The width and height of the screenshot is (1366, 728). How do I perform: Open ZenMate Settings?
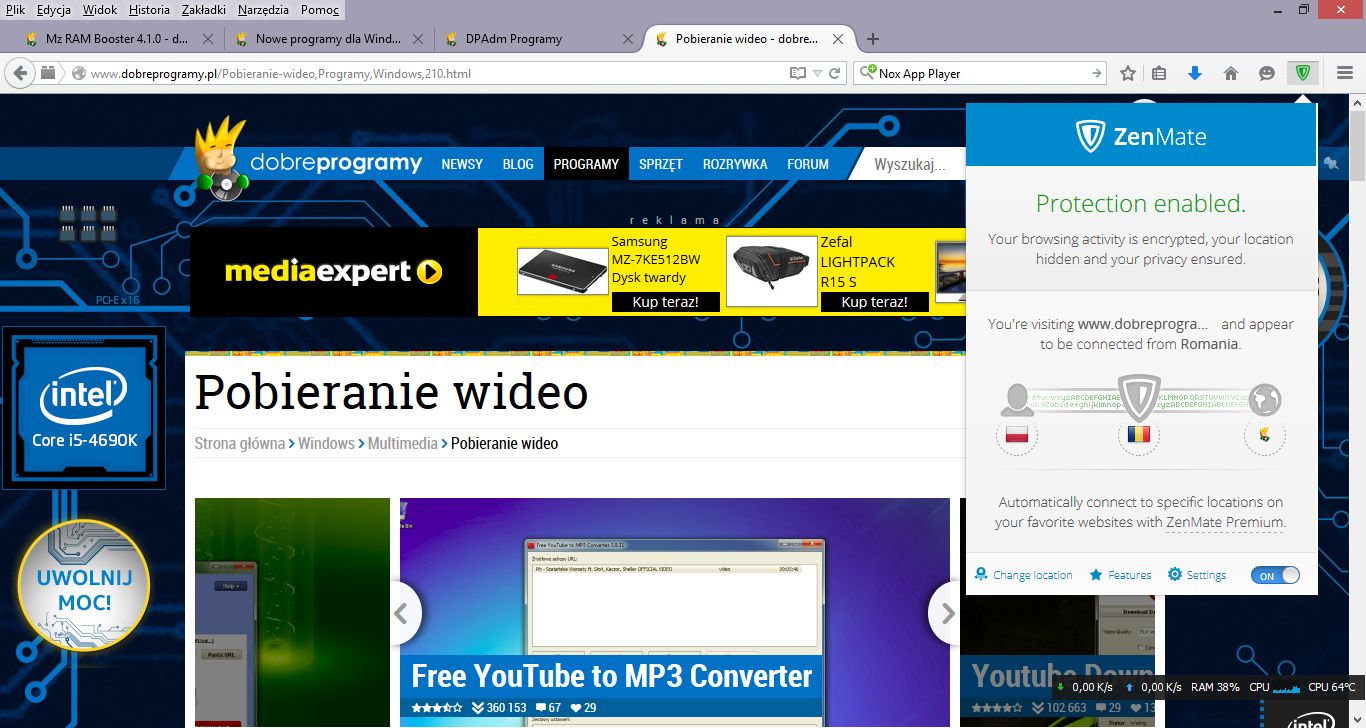click(1197, 575)
